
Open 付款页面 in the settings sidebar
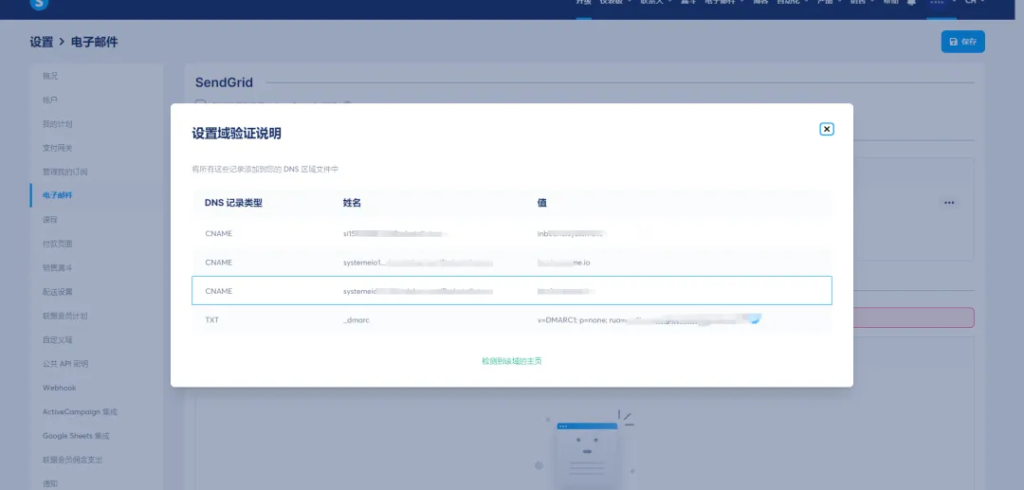pyautogui.click(x=57, y=244)
